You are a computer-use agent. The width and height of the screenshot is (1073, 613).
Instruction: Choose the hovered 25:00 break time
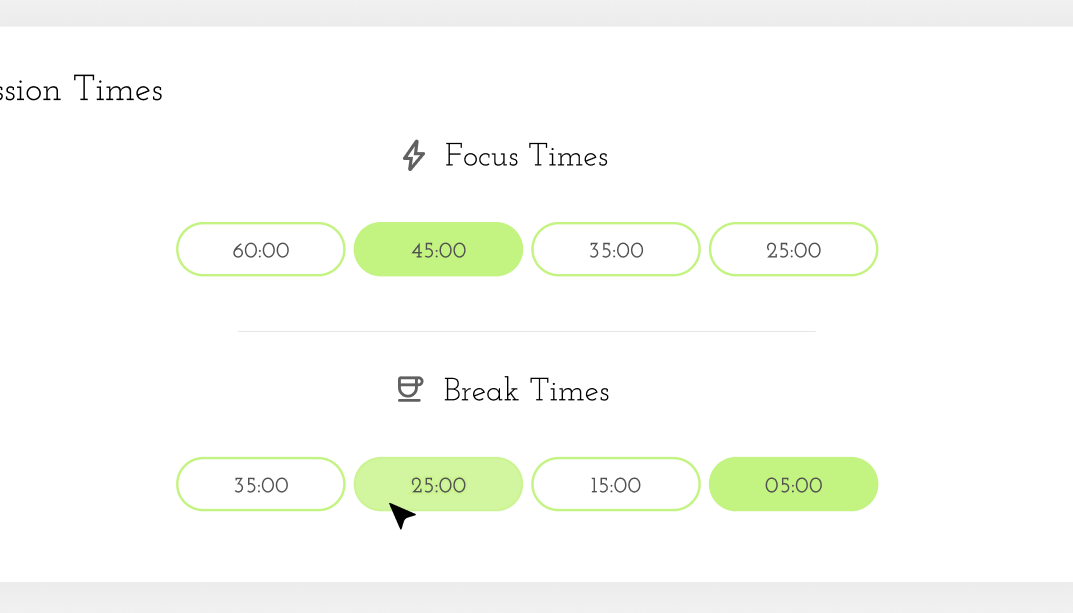439,484
